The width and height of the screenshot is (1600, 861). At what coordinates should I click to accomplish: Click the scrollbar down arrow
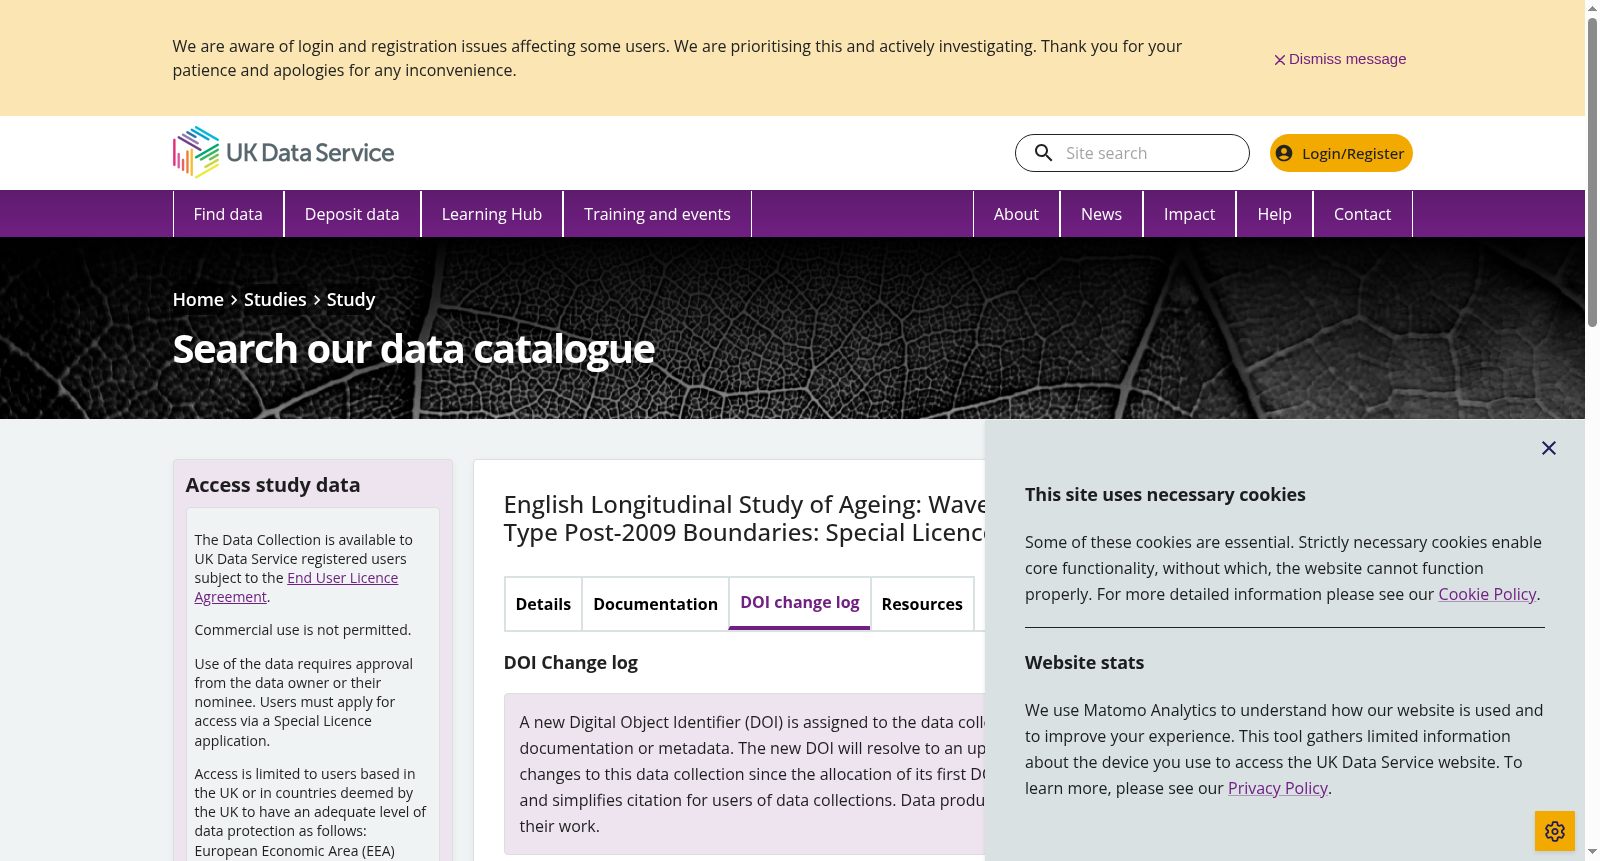coord(1592,853)
